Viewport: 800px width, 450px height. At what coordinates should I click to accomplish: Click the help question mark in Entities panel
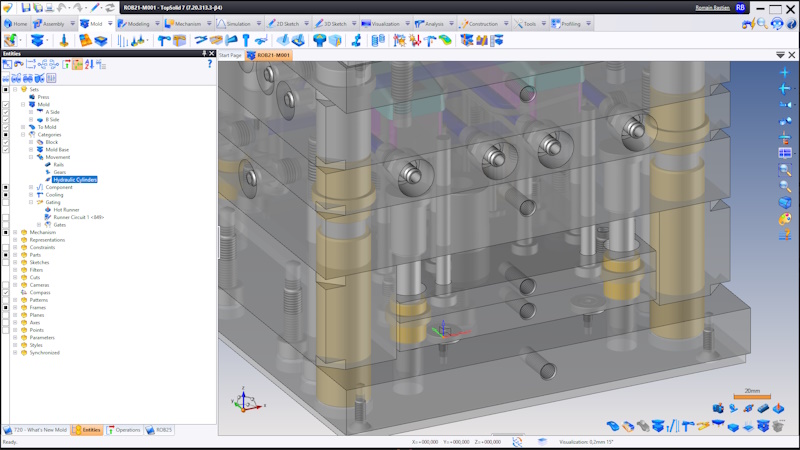click(x=210, y=64)
